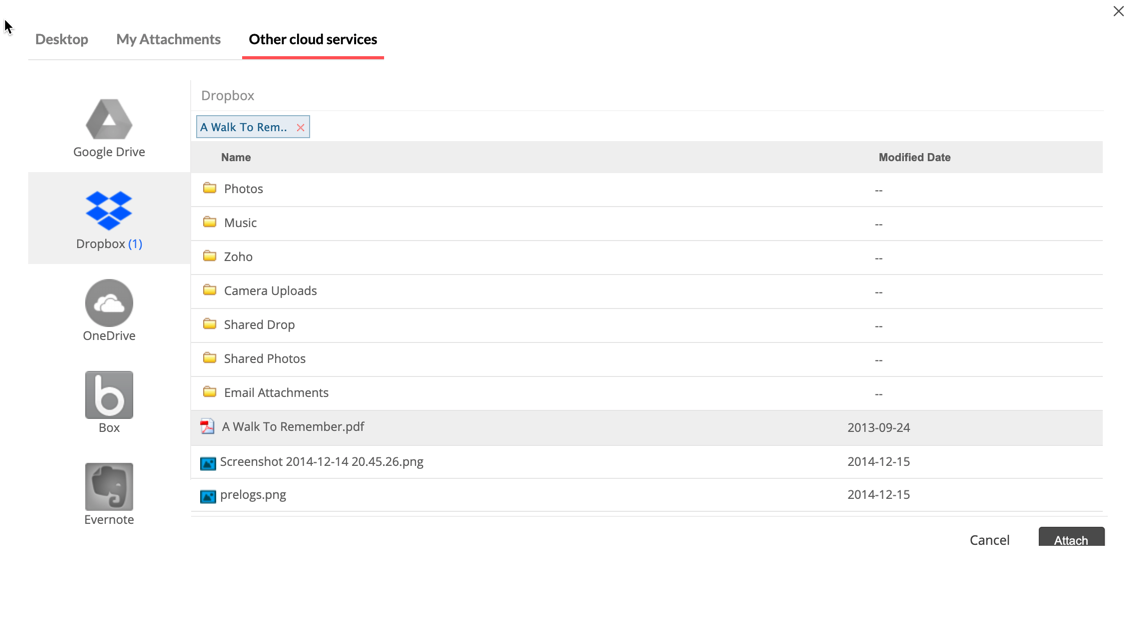
Task: Open the Shared Drop folder
Action: tap(259, 325)
